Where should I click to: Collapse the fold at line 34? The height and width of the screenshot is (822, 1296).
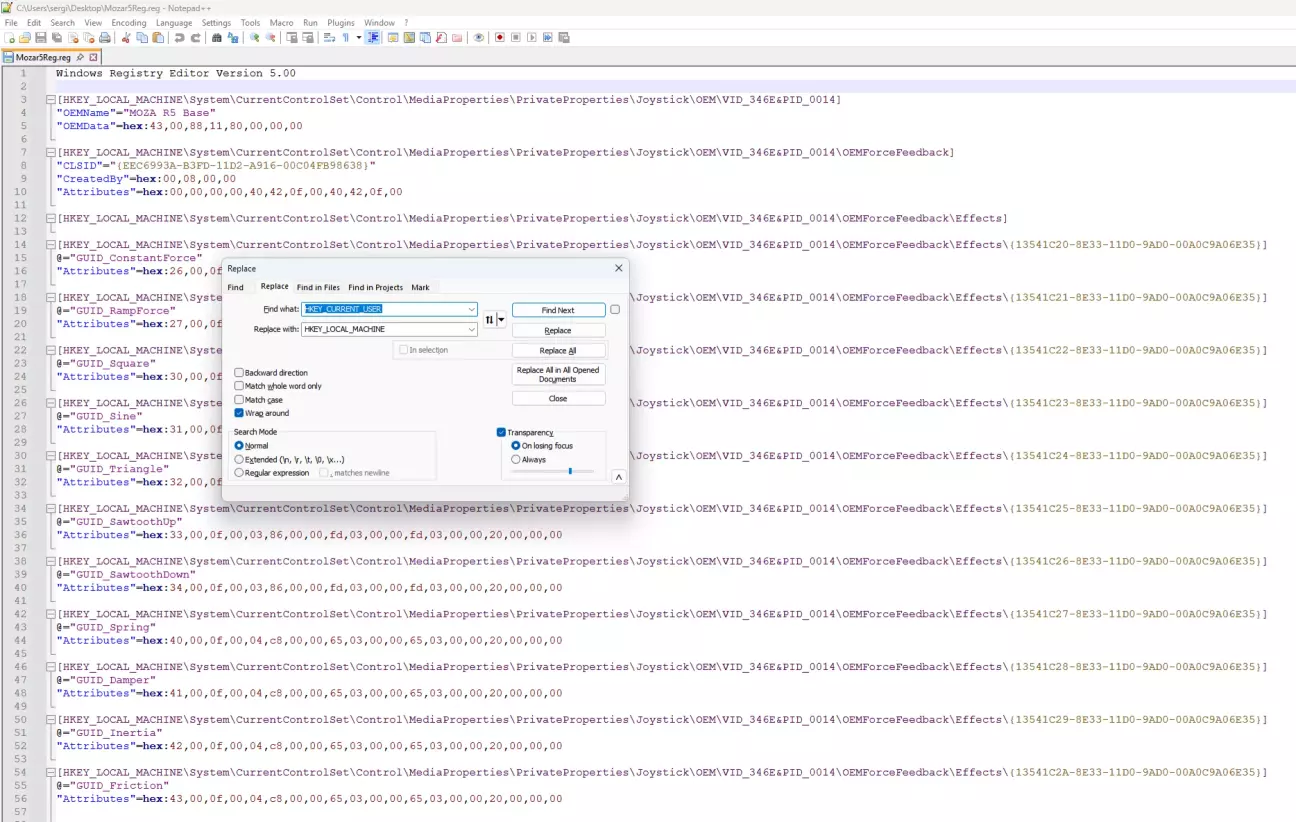[x=50, y=509]
